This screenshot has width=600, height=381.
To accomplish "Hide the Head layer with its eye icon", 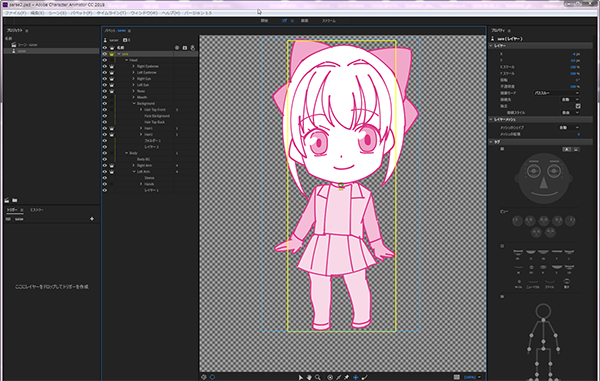I will [104, 60].
